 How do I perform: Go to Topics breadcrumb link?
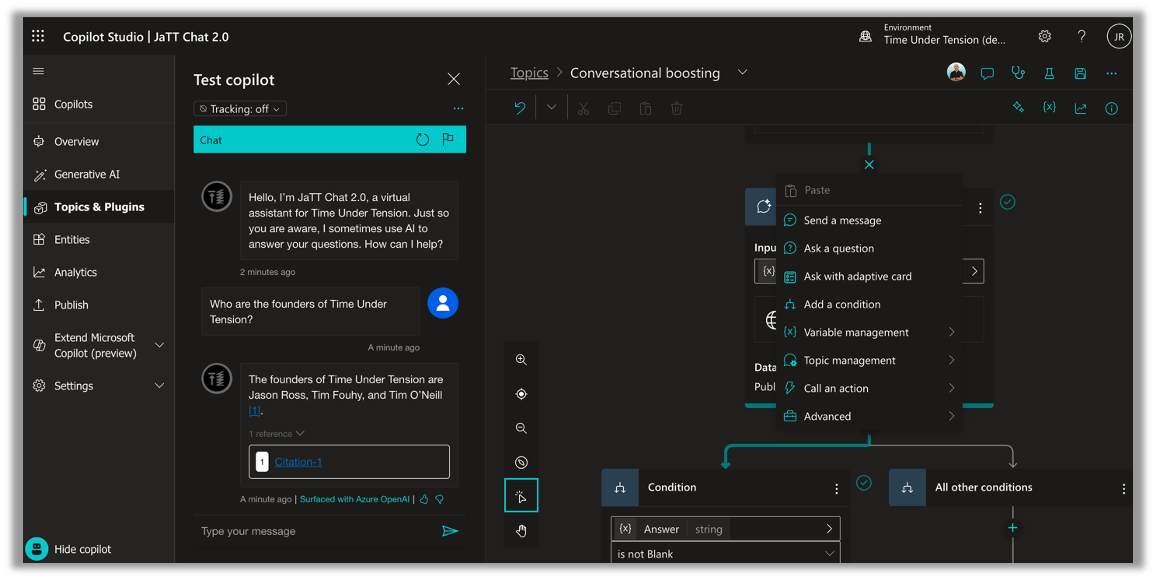529,72
